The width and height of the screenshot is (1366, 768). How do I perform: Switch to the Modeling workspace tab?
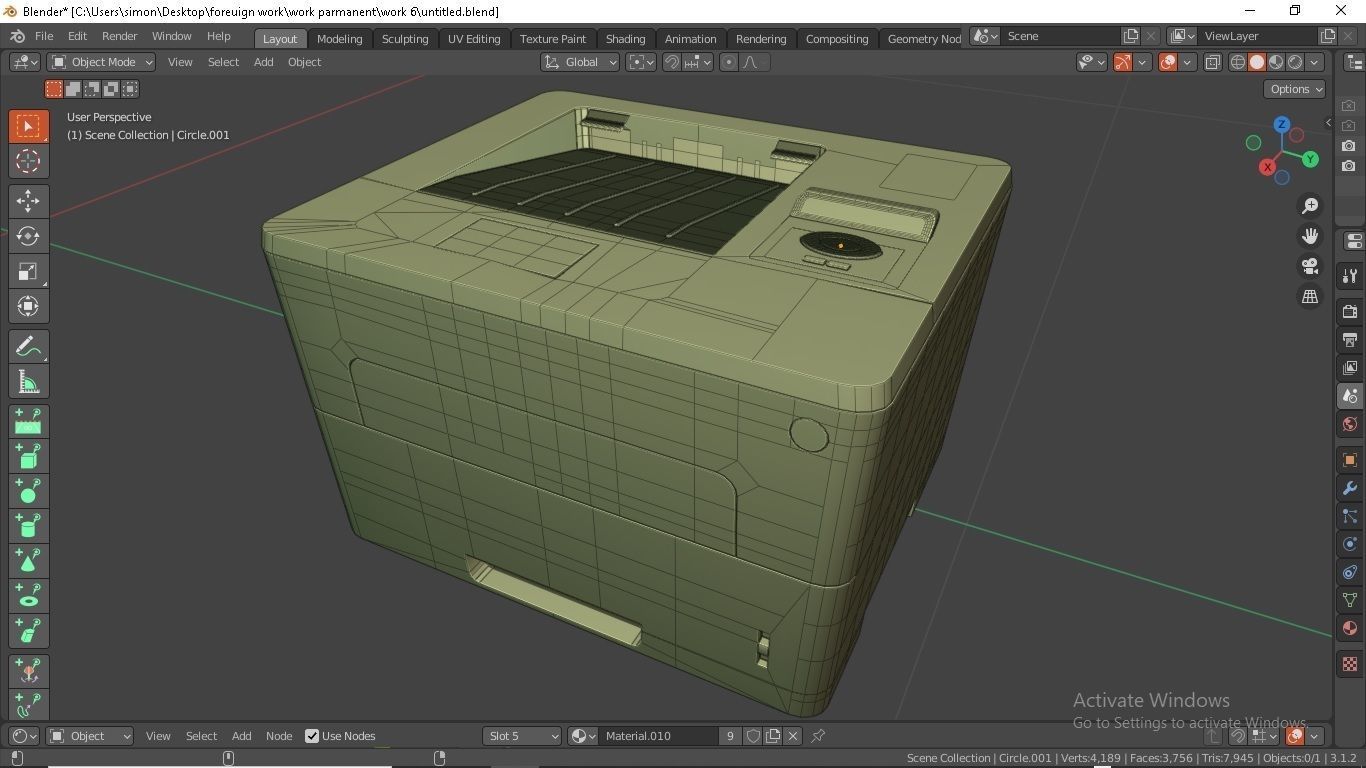click(x=339, y=38)
